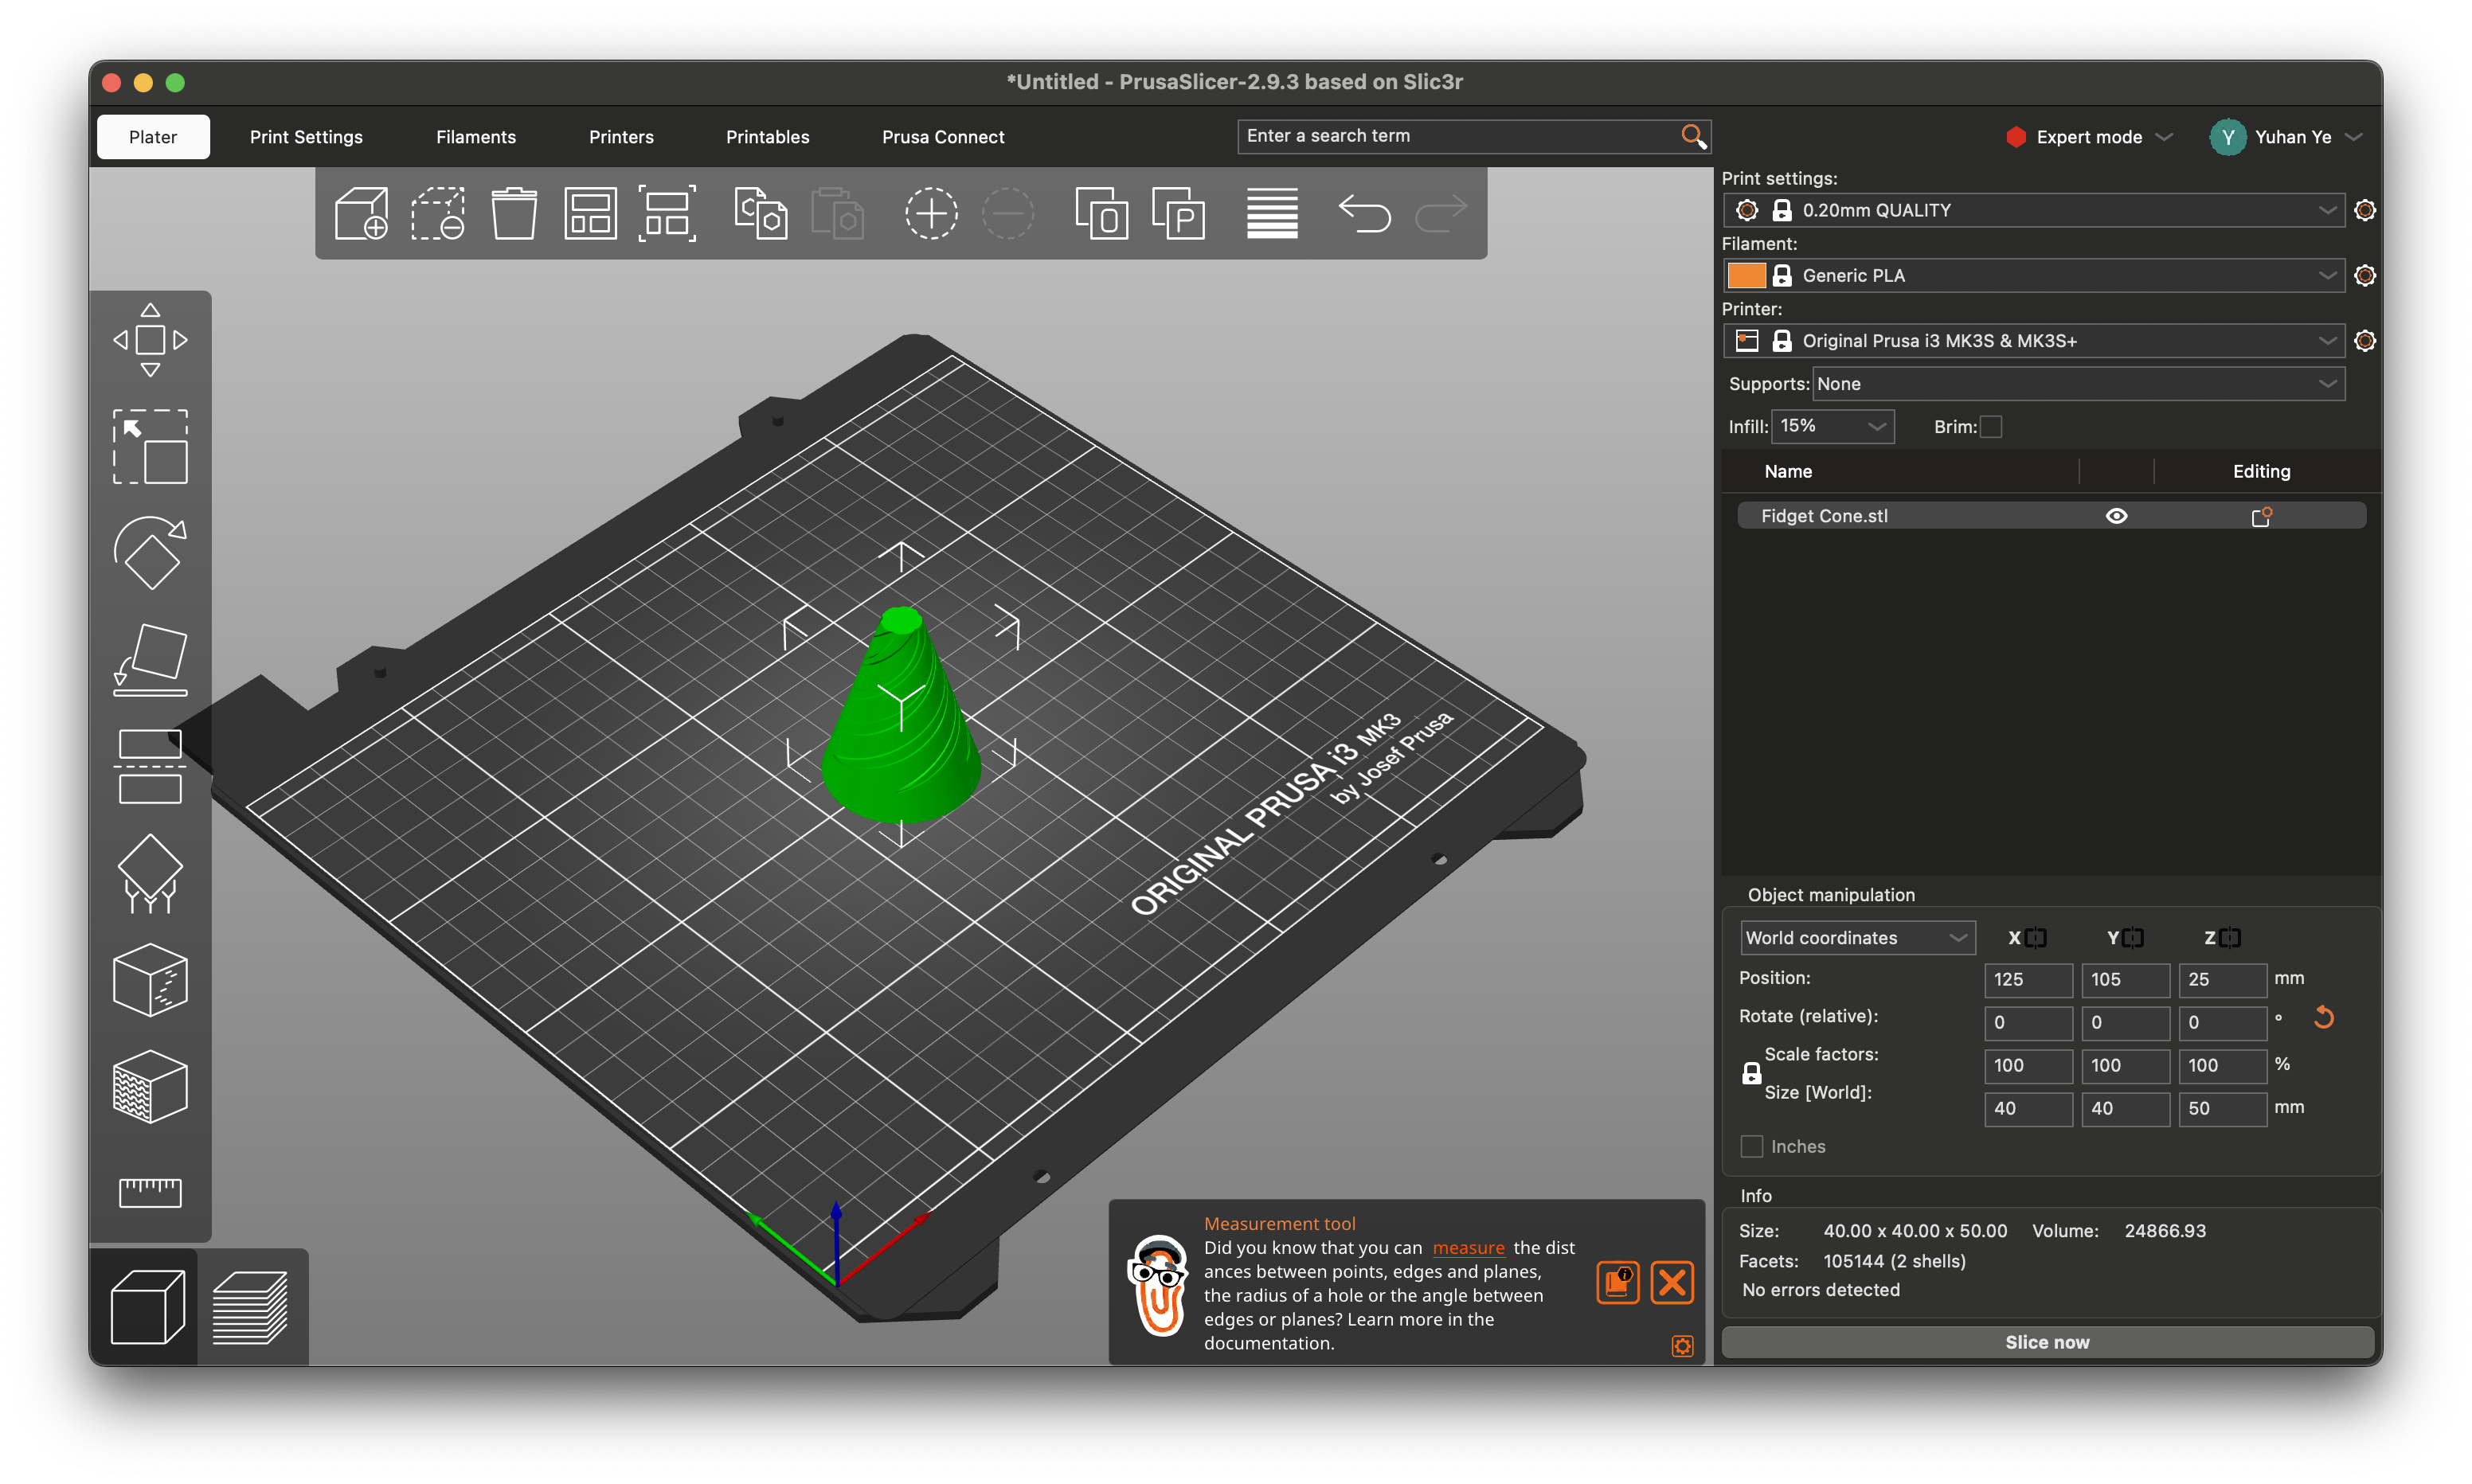The height and width of the screenshot is (1484, 2472).
Task: Hide Fidget Cone.stl with eye icon
Action: pyautogui.click(x=2116, y=516)
